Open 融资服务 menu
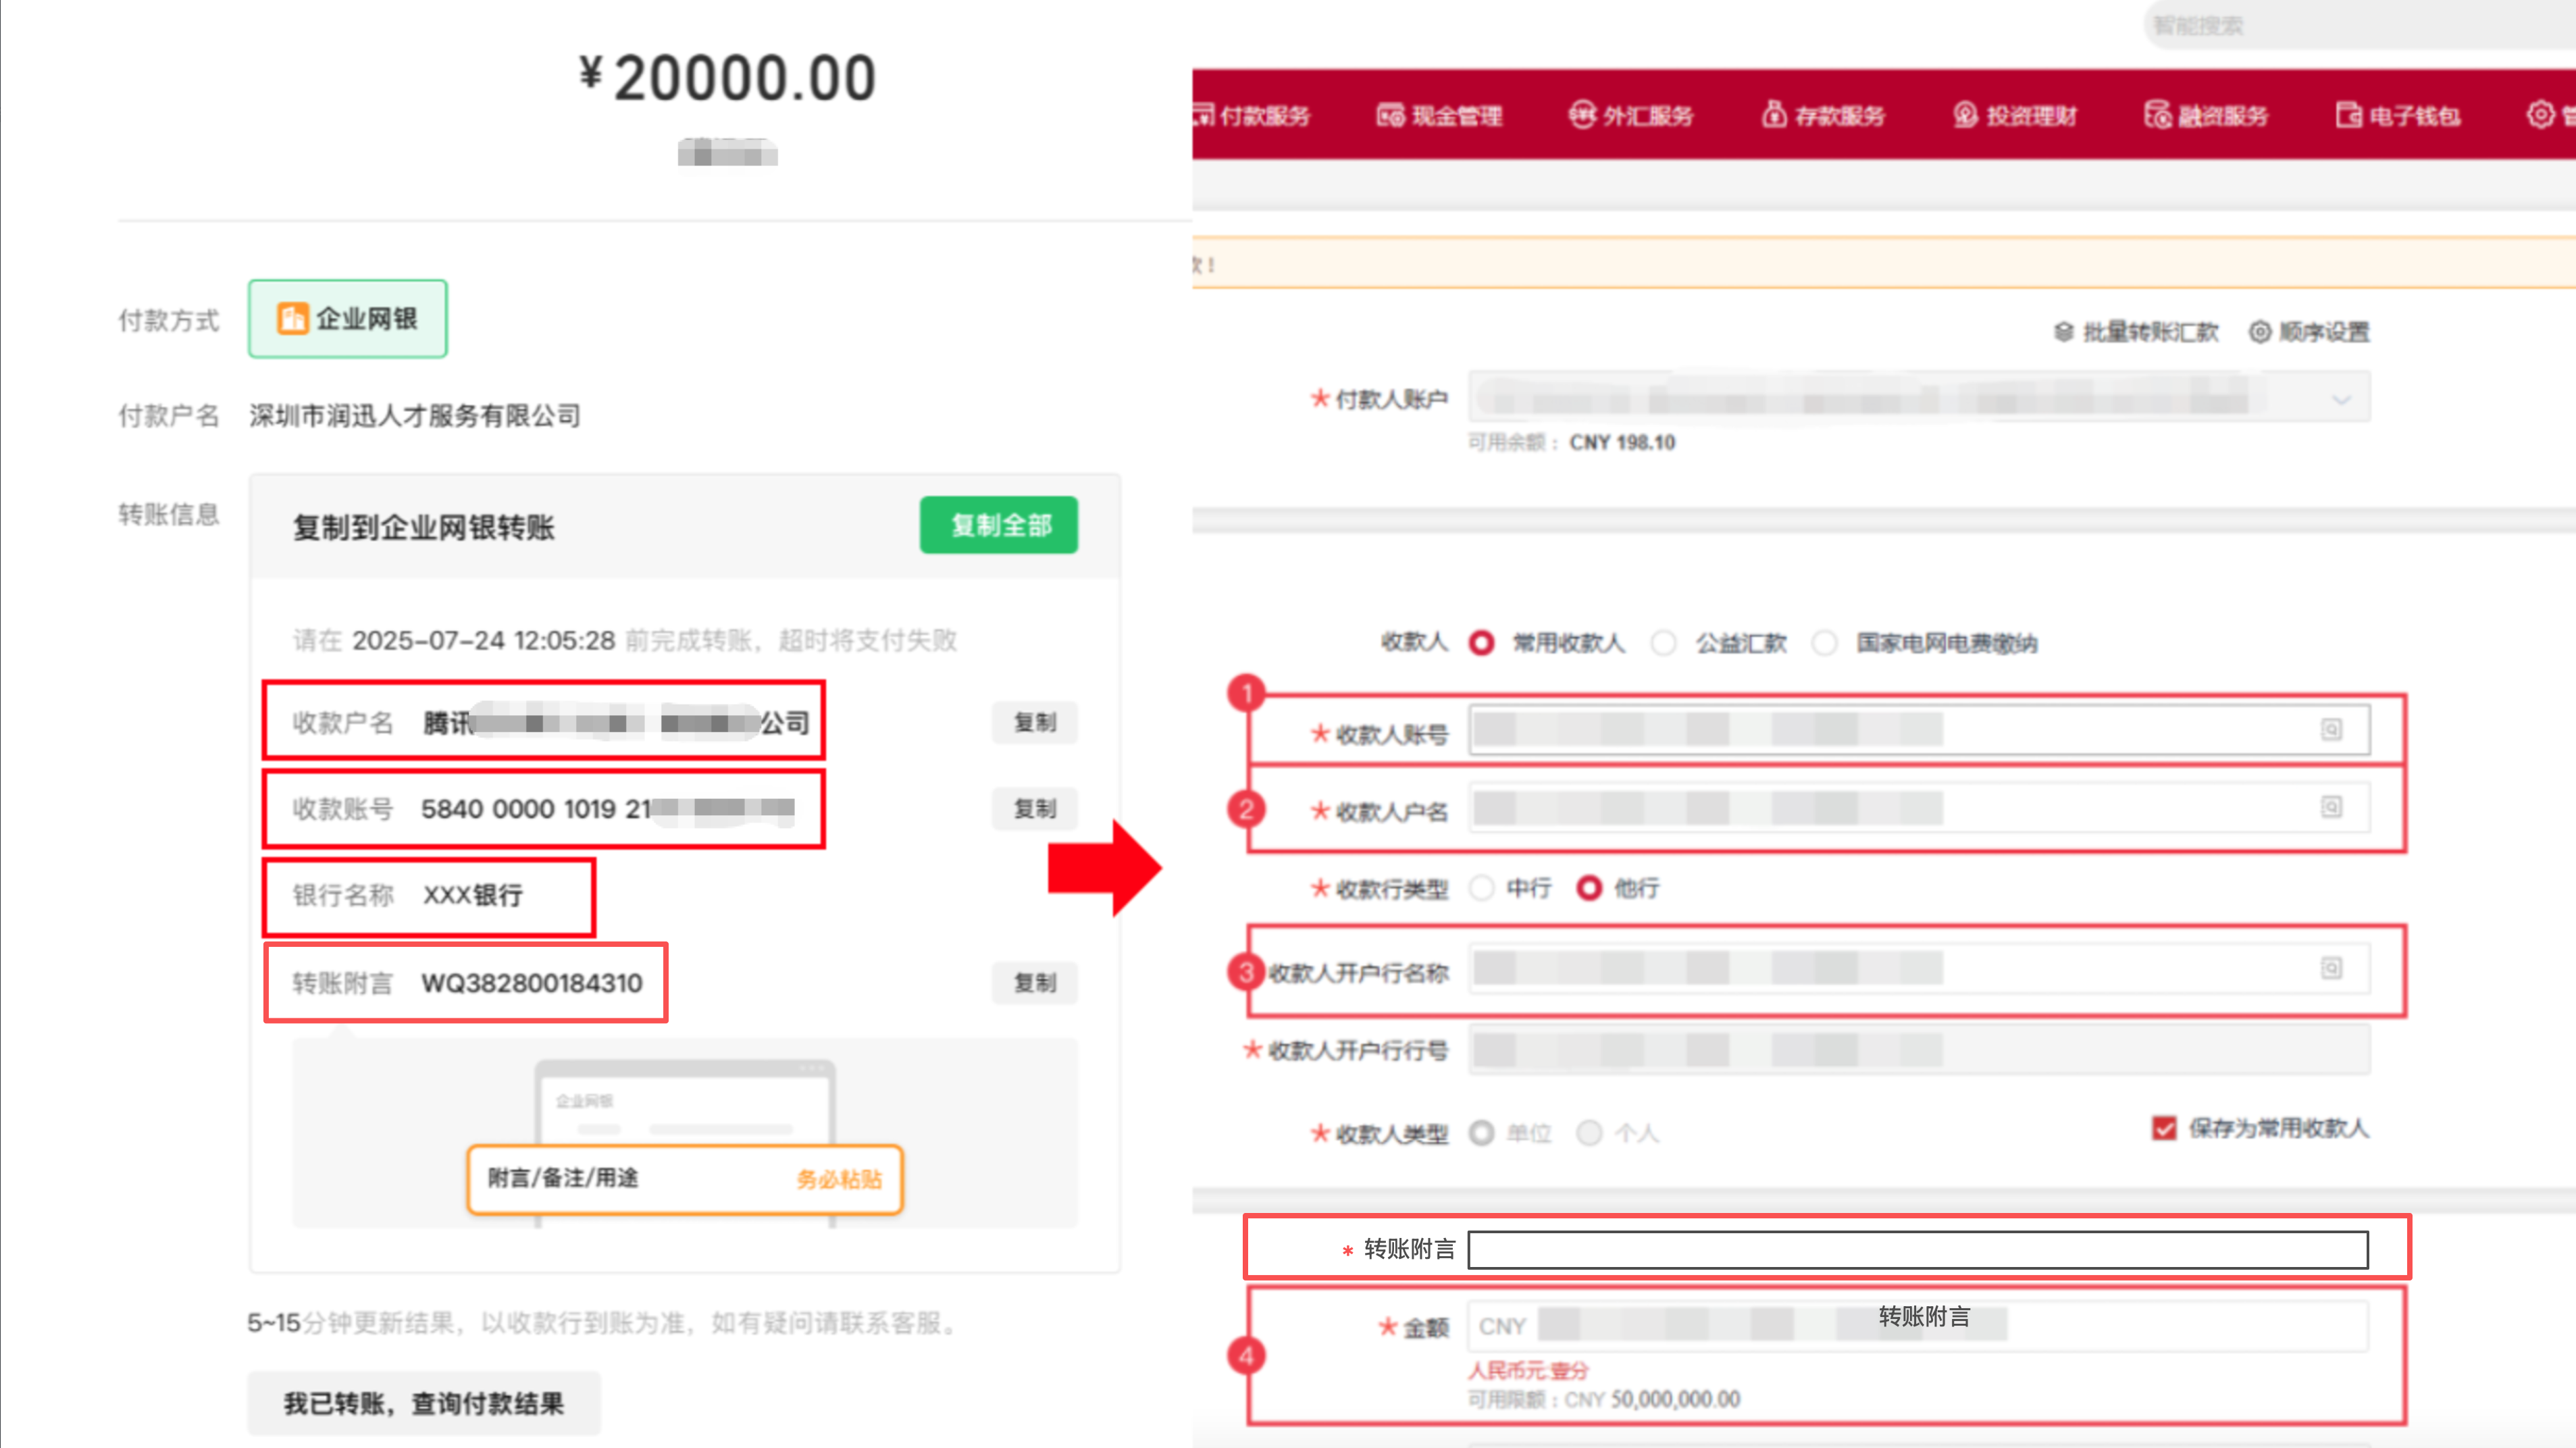 pos(2207,116)
